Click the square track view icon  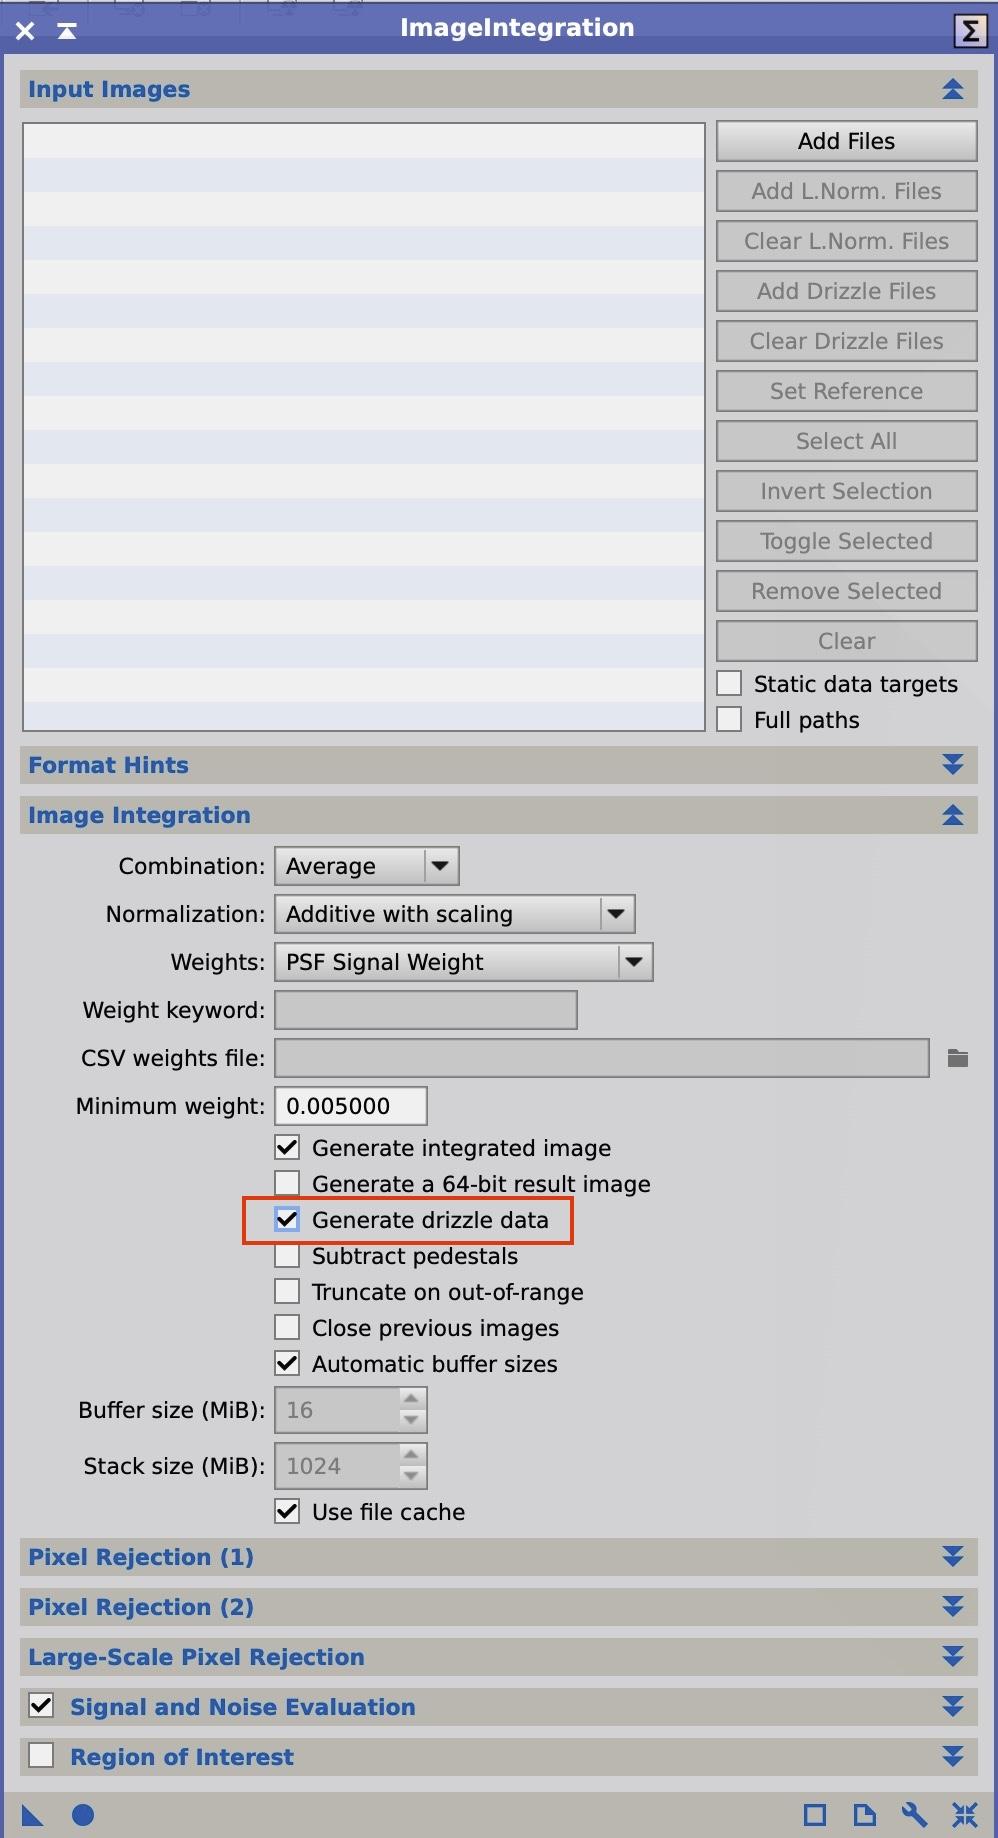pyautogui.click(x=815, y=1815)
